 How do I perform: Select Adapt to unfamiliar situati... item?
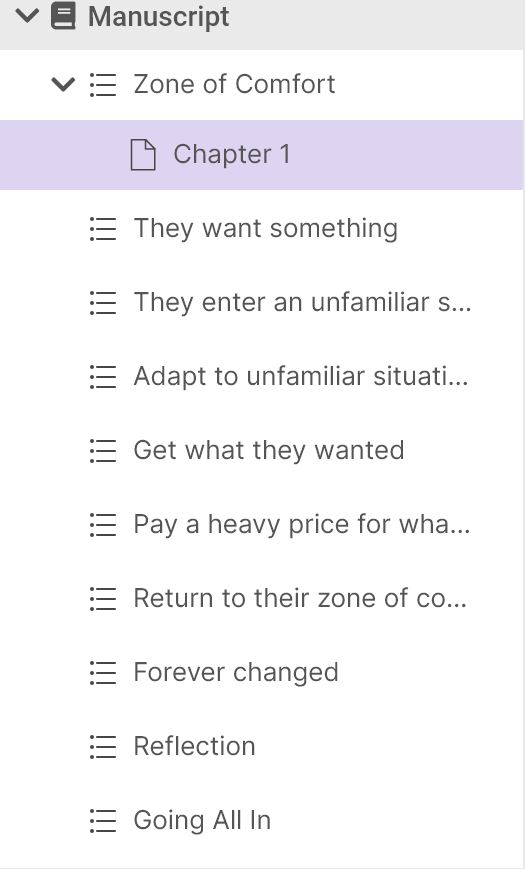click(262, 376)
